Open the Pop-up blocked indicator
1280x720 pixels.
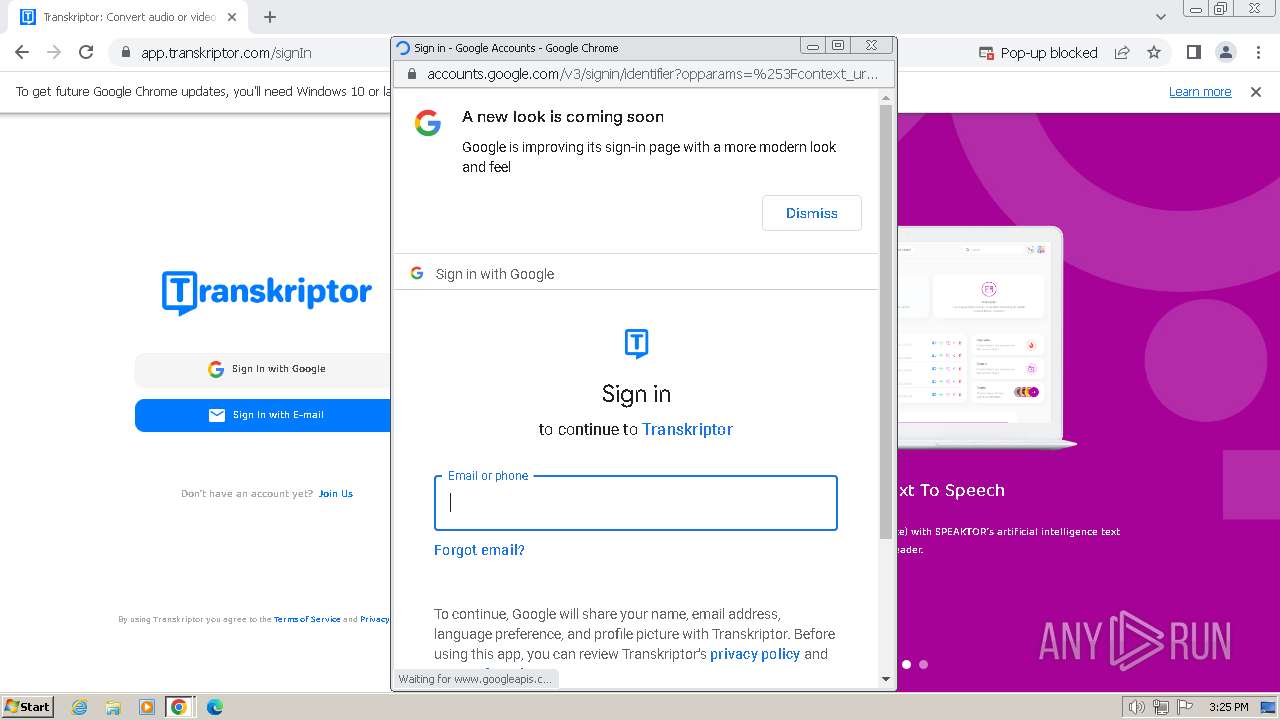[x=1038, y=53]
